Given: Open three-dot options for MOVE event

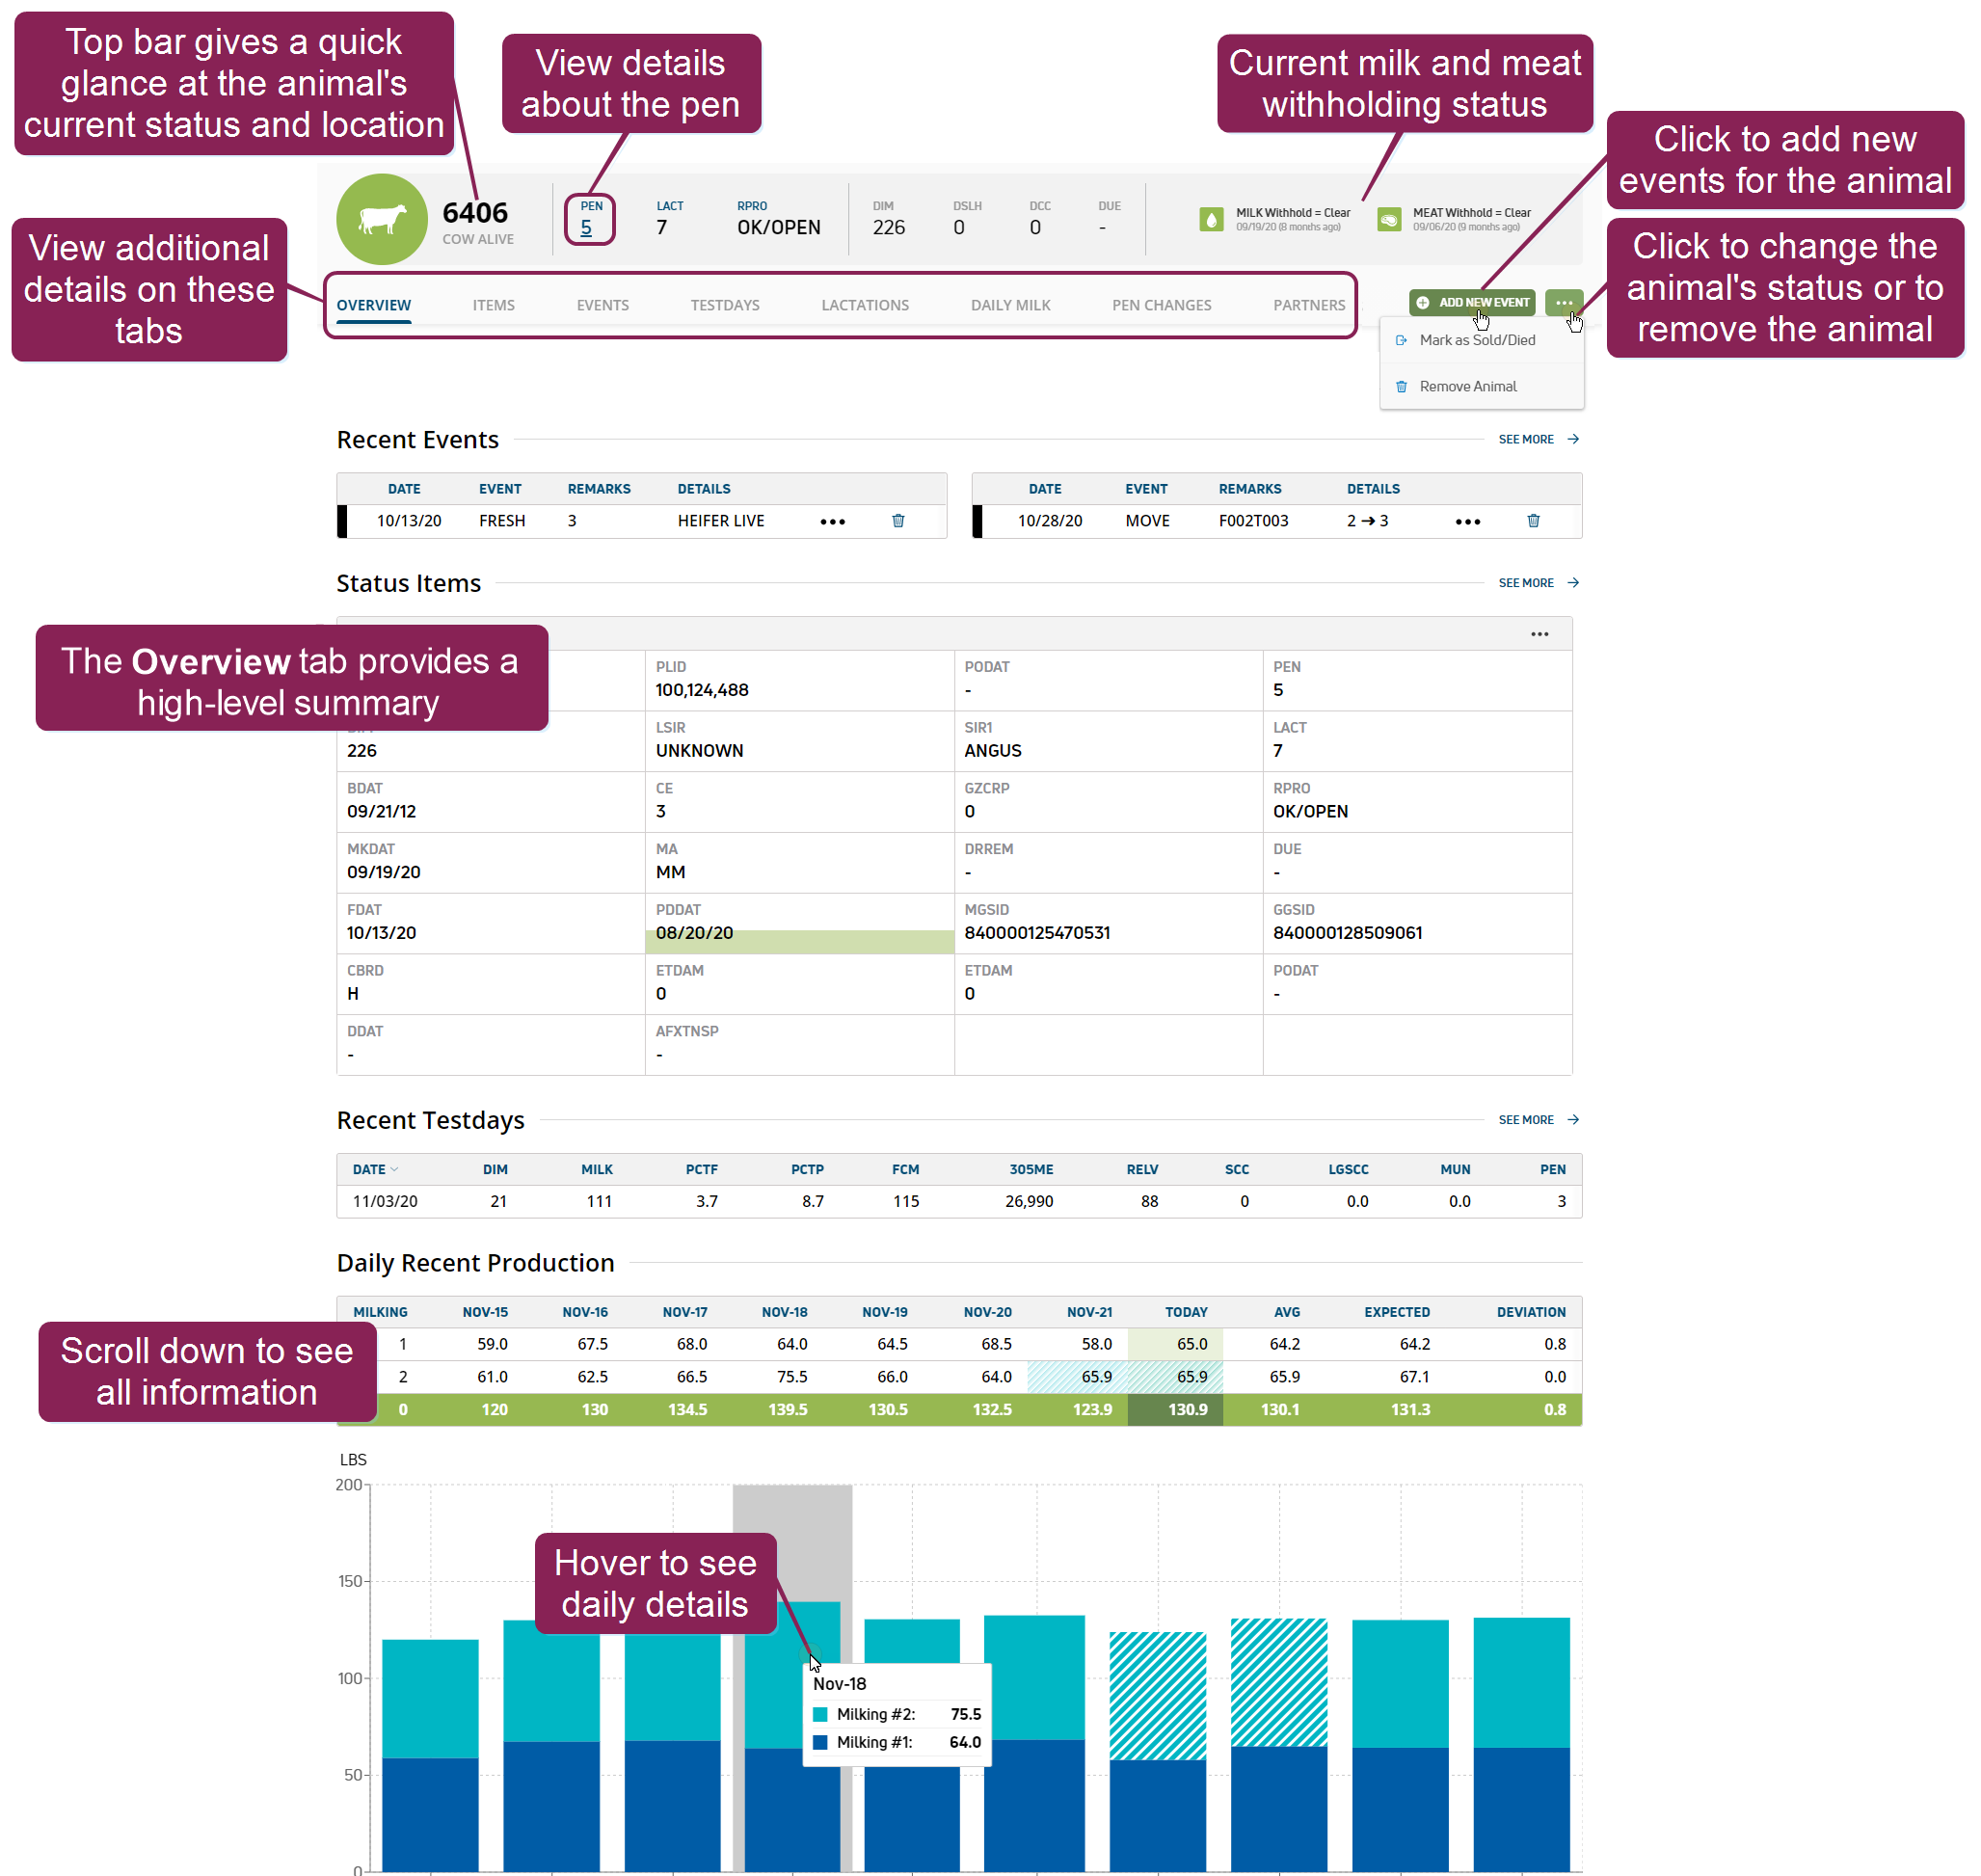Looking at the screenshot, I should (1467, 522).
